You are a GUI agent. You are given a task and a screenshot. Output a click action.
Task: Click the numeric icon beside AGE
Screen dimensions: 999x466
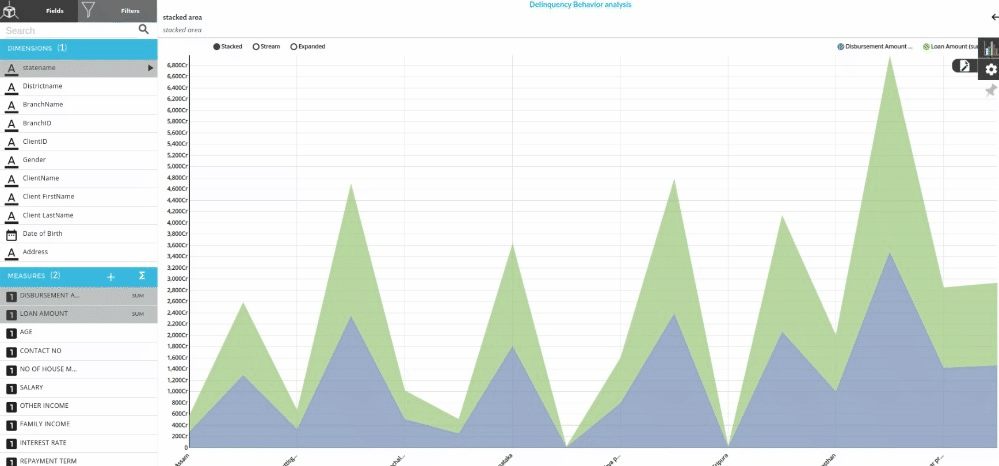tap(10, 333)
